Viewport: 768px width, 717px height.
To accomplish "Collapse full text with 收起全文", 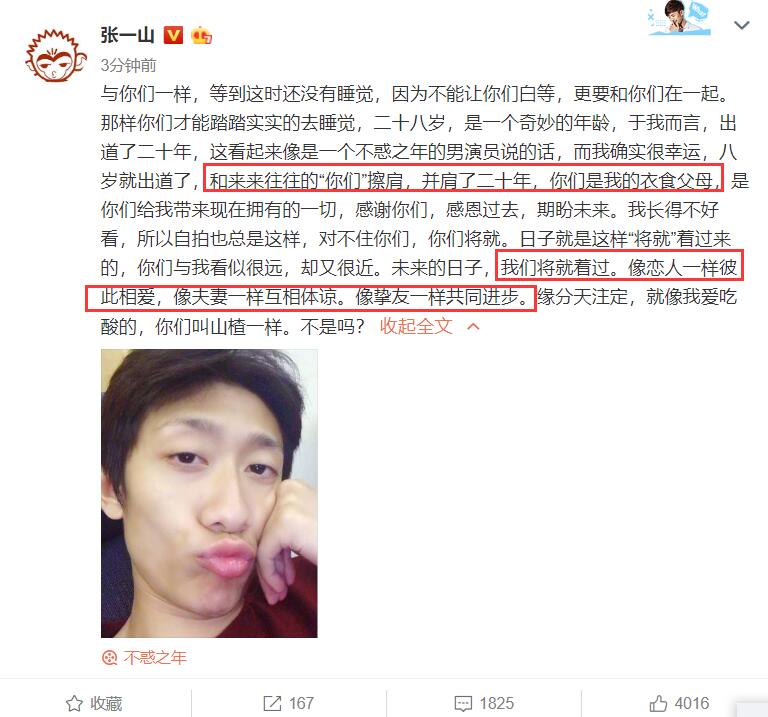I will pyautogui.click(x=416, y=326).
